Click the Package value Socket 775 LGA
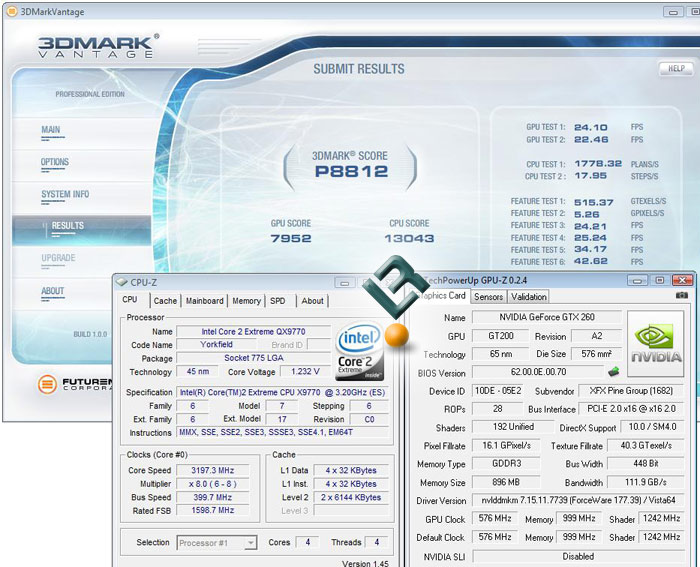 254,358
